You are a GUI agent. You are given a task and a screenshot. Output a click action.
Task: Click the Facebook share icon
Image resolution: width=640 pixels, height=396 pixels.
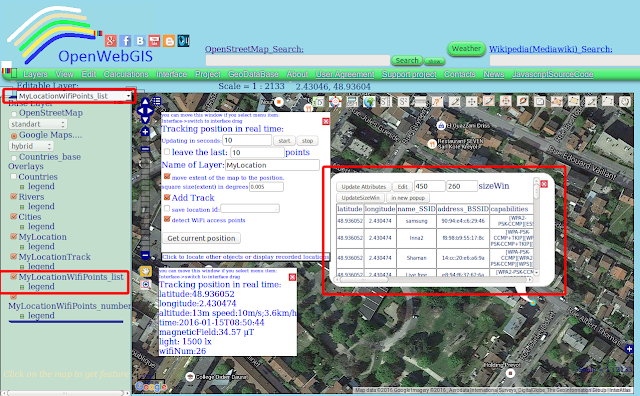(125, 41)
